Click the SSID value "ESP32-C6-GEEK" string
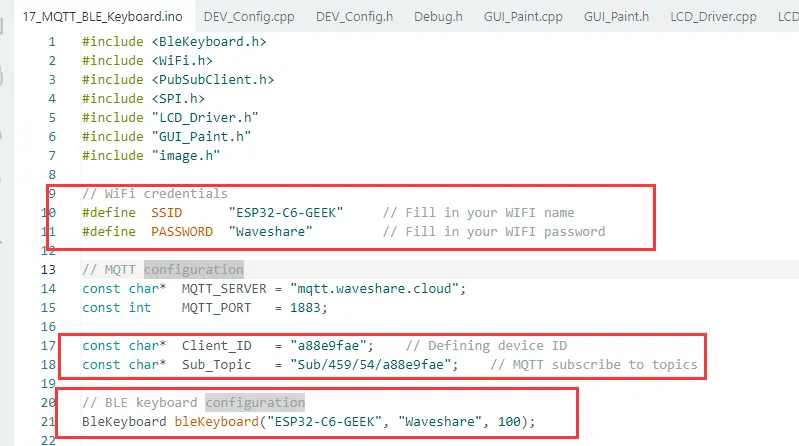 coord(286,213)
